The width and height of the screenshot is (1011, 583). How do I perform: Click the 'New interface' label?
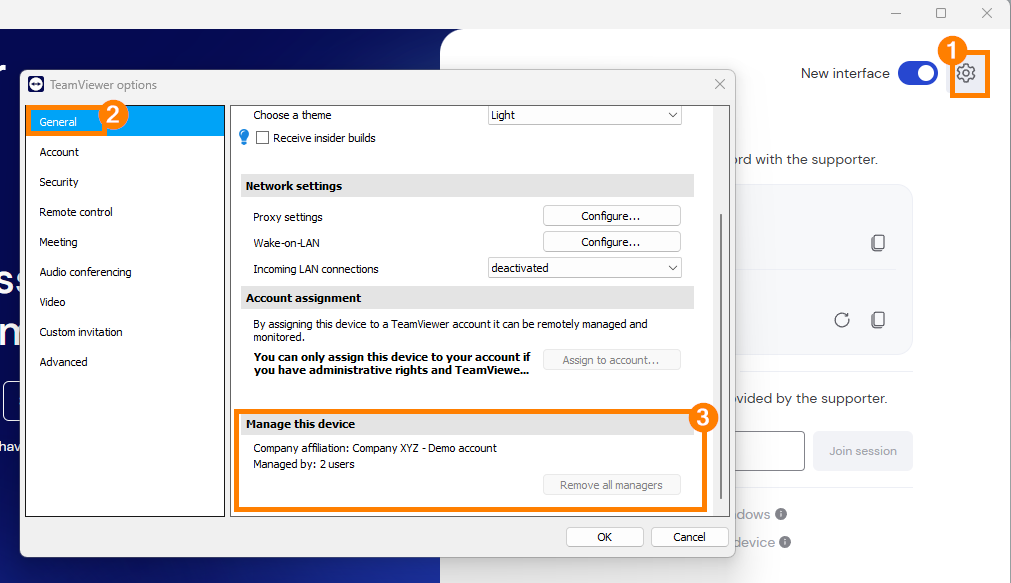point(845,74)
